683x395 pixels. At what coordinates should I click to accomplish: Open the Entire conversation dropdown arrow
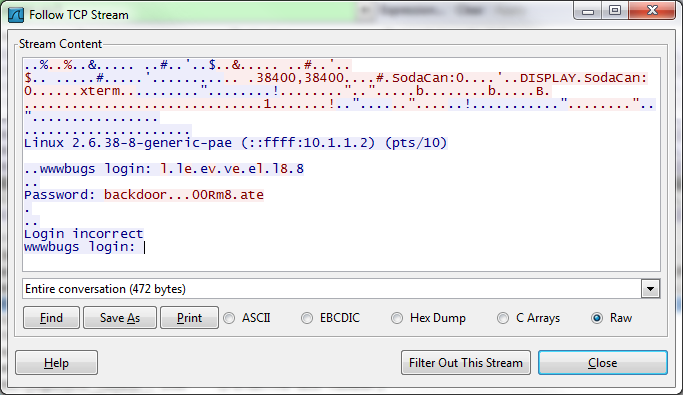click(x=650, y=289)
